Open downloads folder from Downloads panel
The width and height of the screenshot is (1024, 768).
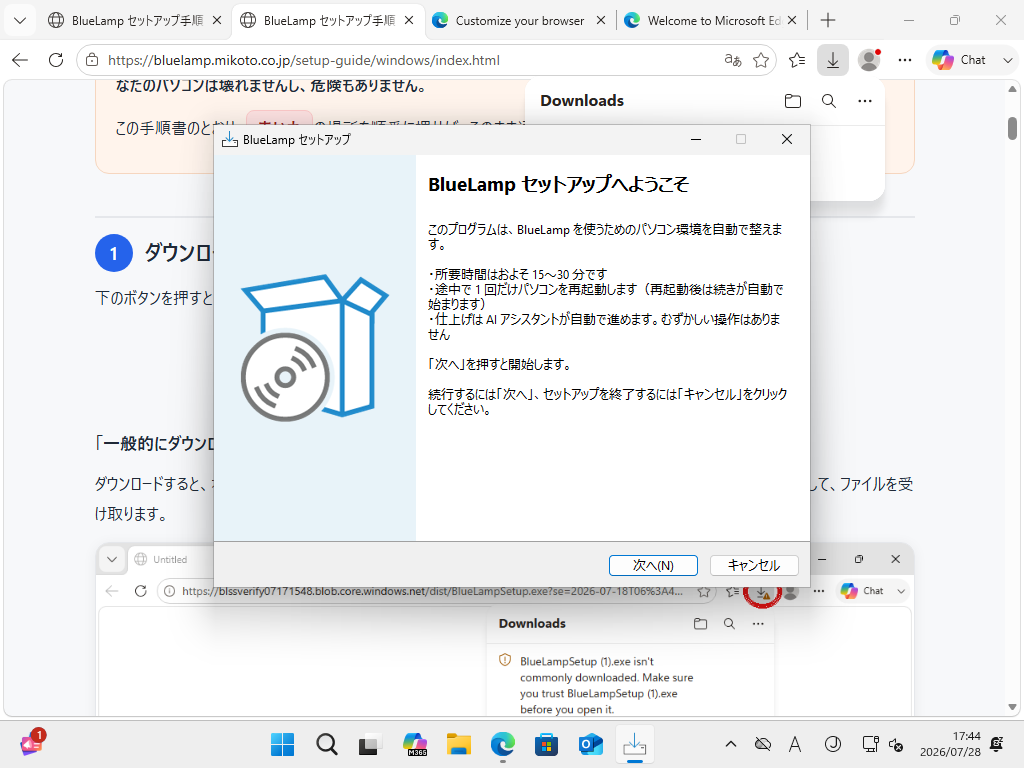[793, 101]
